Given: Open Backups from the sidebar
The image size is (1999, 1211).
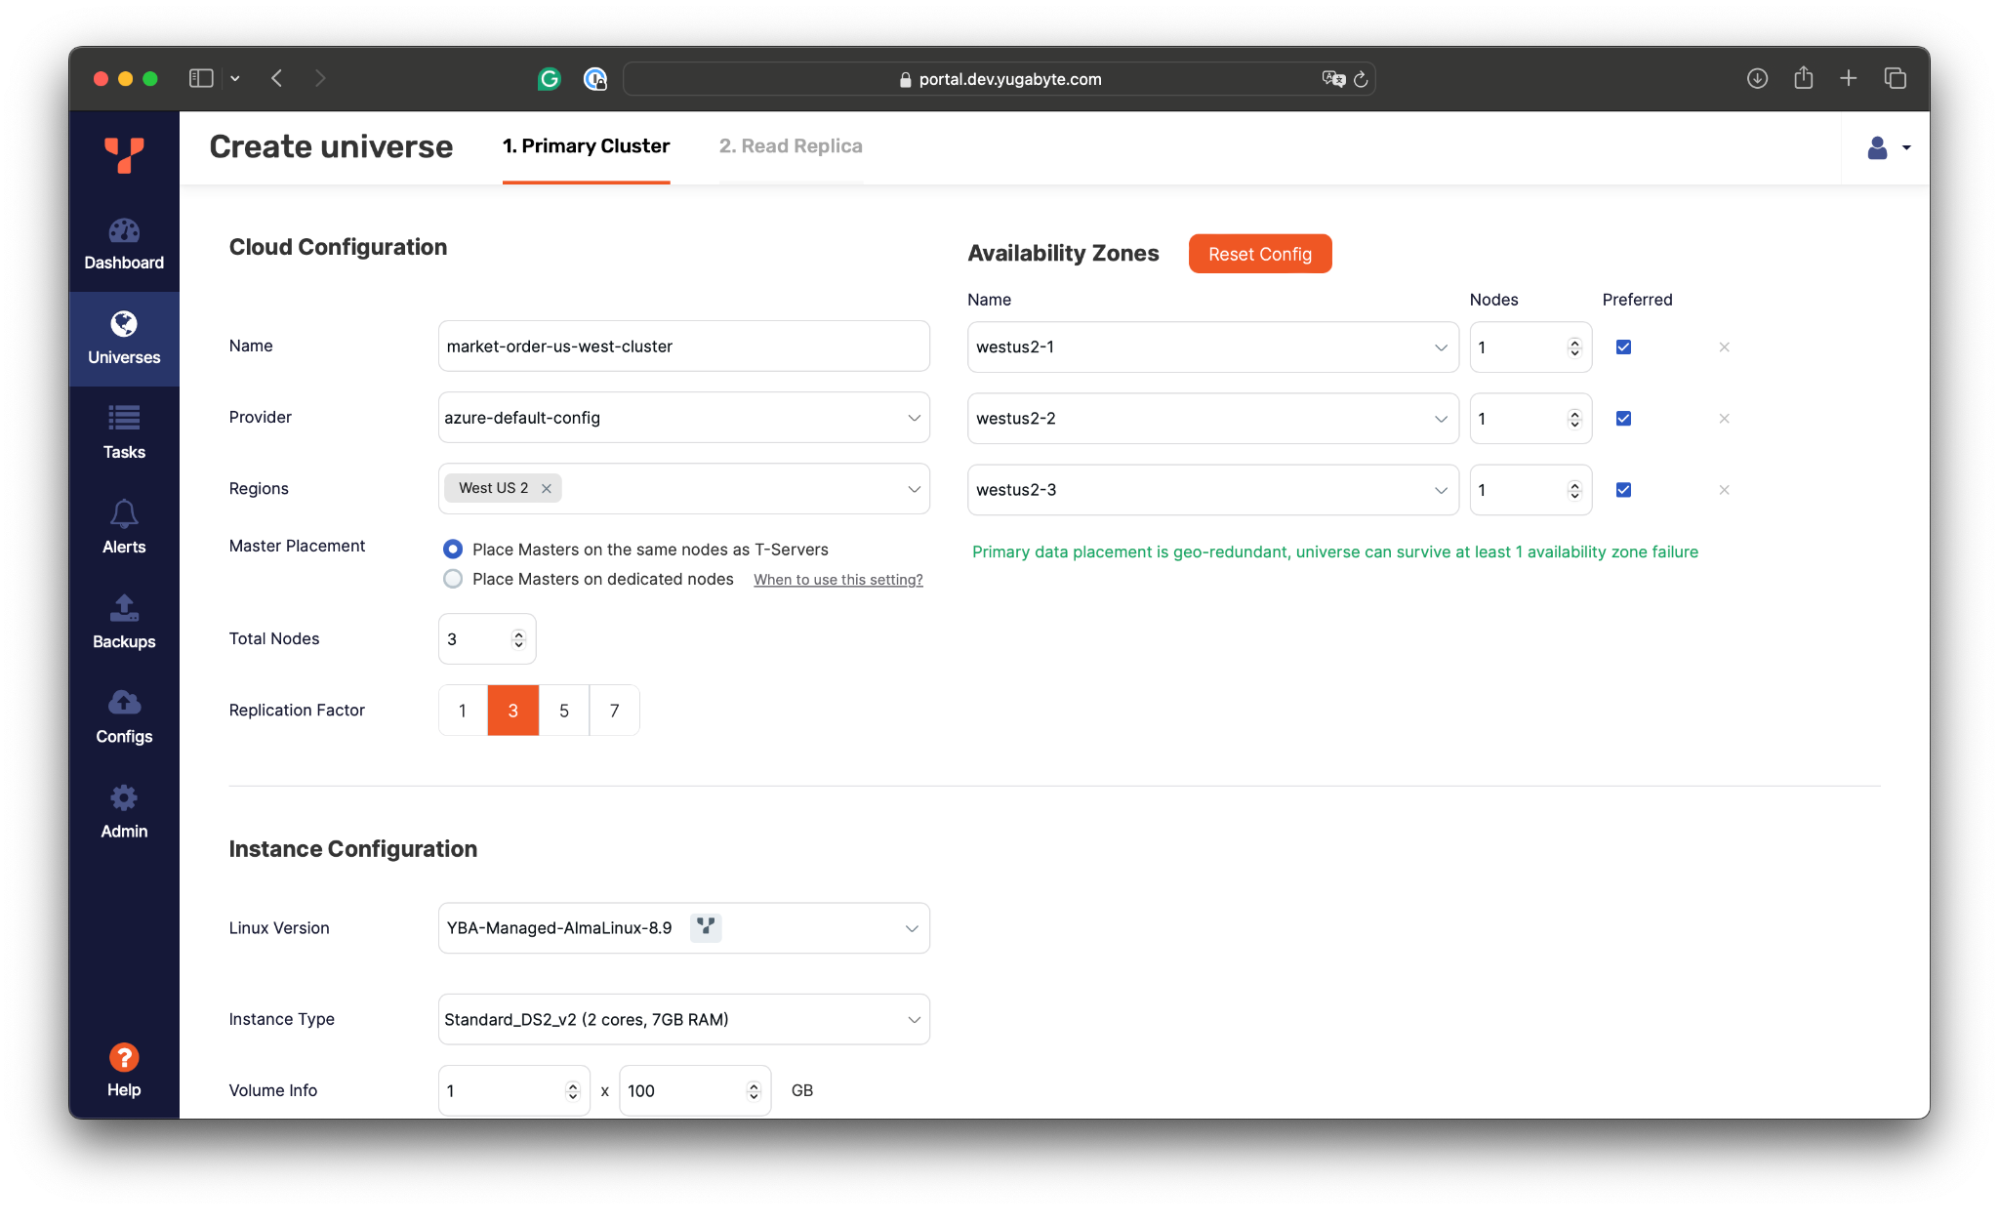Looking at the screenshot, I should [124, 621].
